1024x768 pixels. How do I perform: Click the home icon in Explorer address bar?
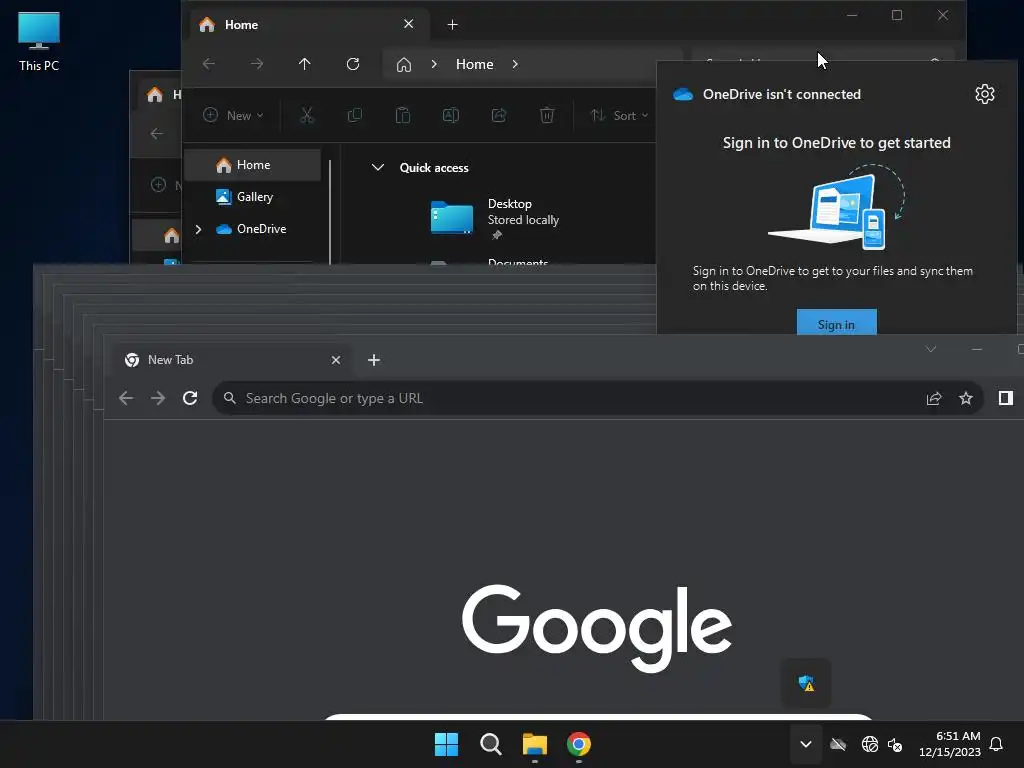click(x=404, y=65)
